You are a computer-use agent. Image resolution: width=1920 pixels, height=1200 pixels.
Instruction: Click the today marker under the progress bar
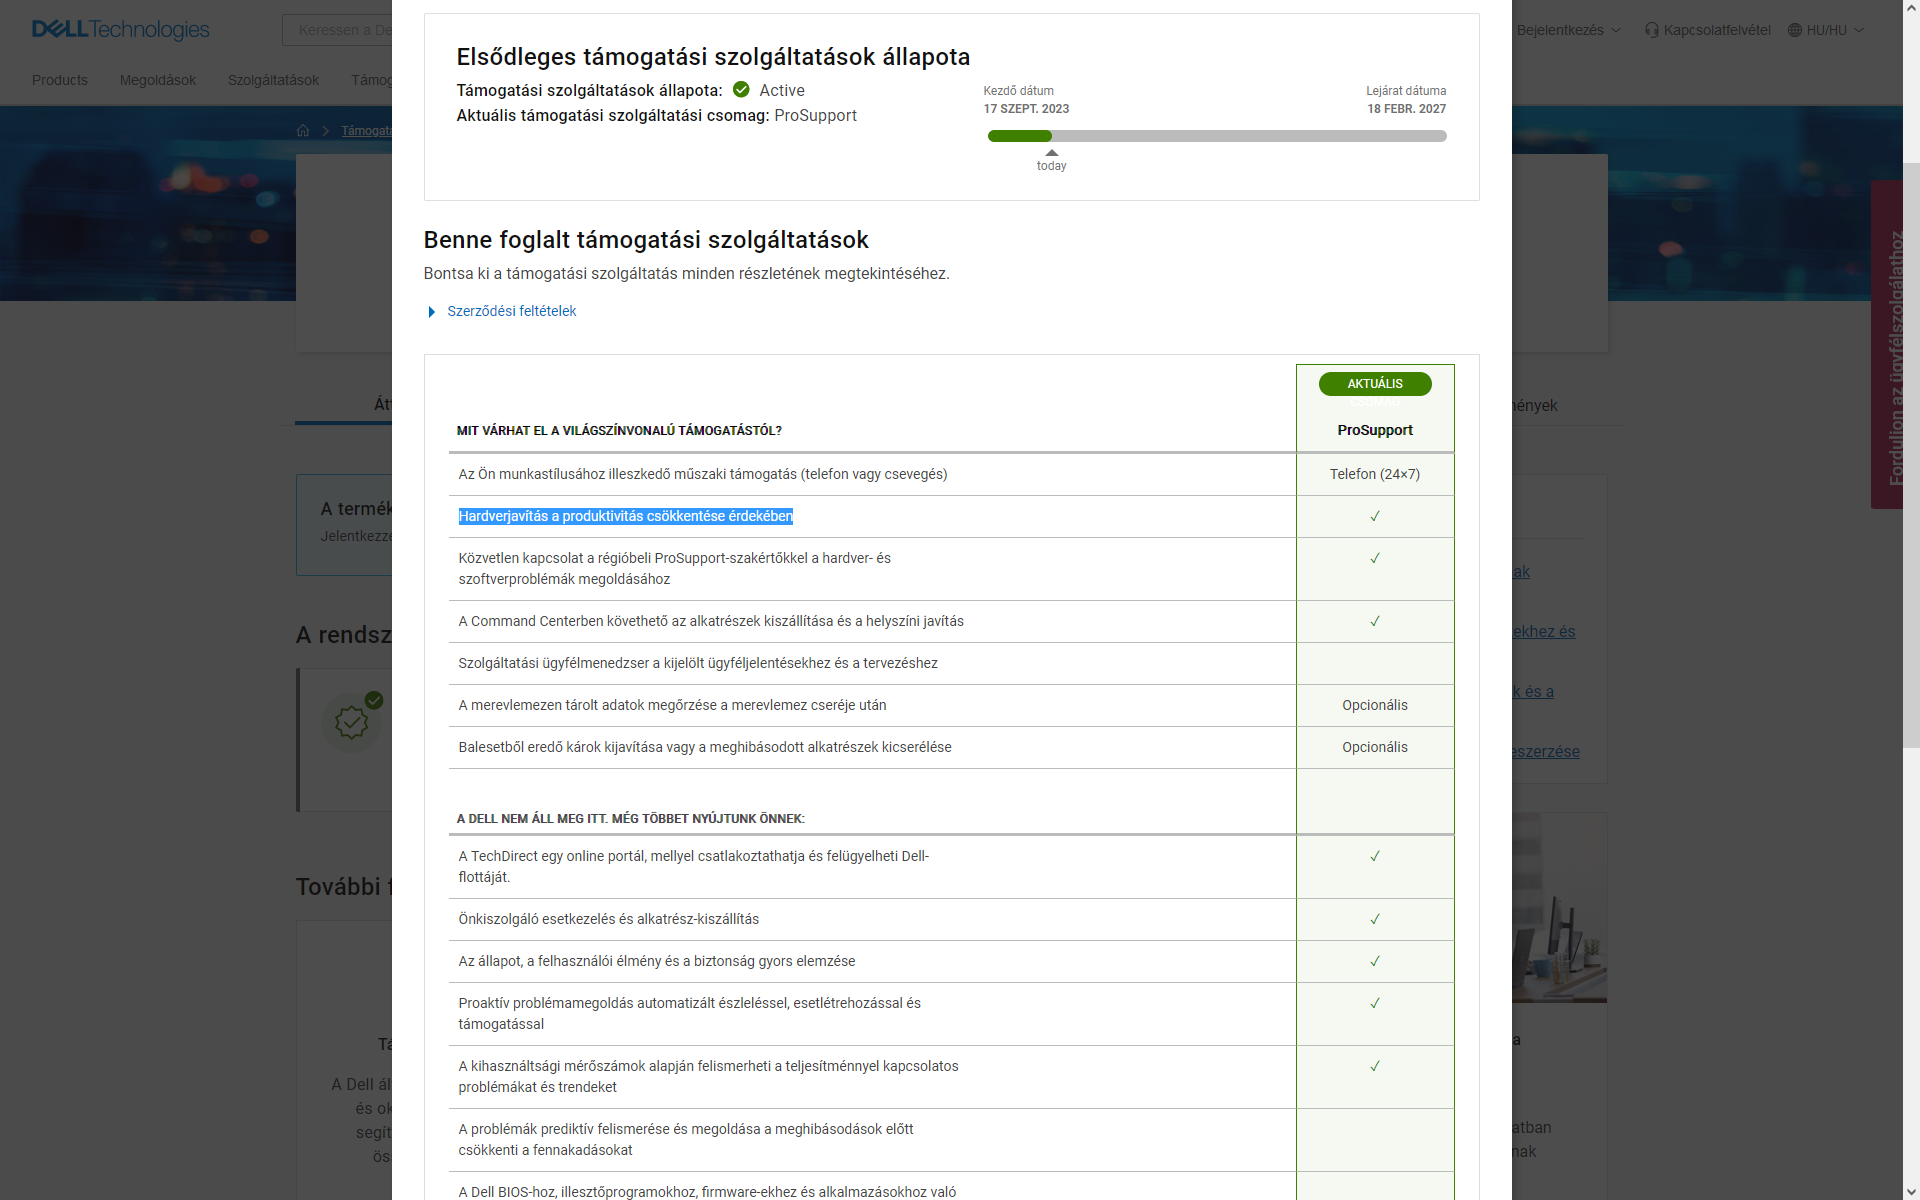tap(1051, 162)
